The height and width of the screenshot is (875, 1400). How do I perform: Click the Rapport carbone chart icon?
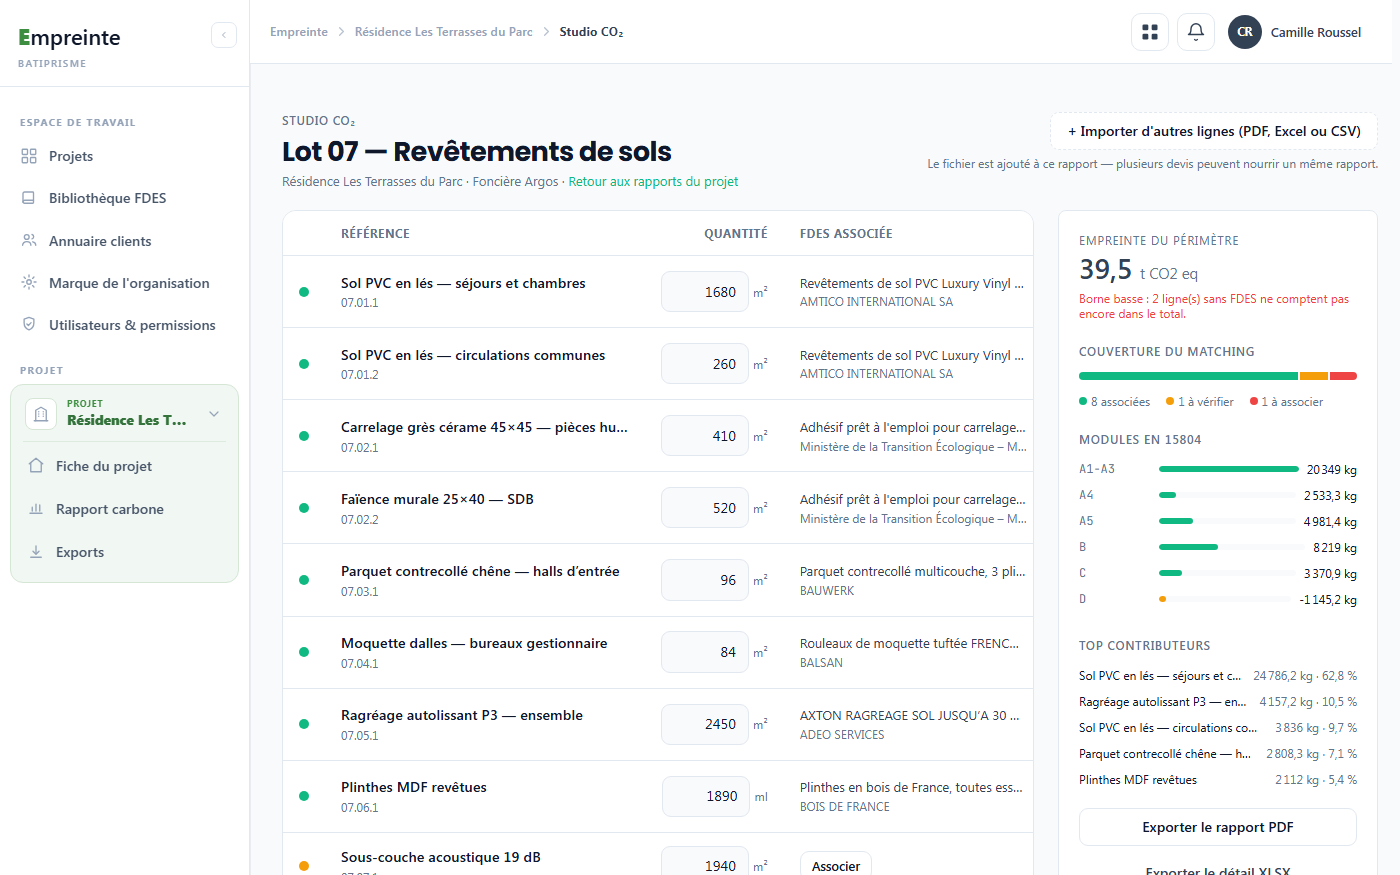[36, 509]
